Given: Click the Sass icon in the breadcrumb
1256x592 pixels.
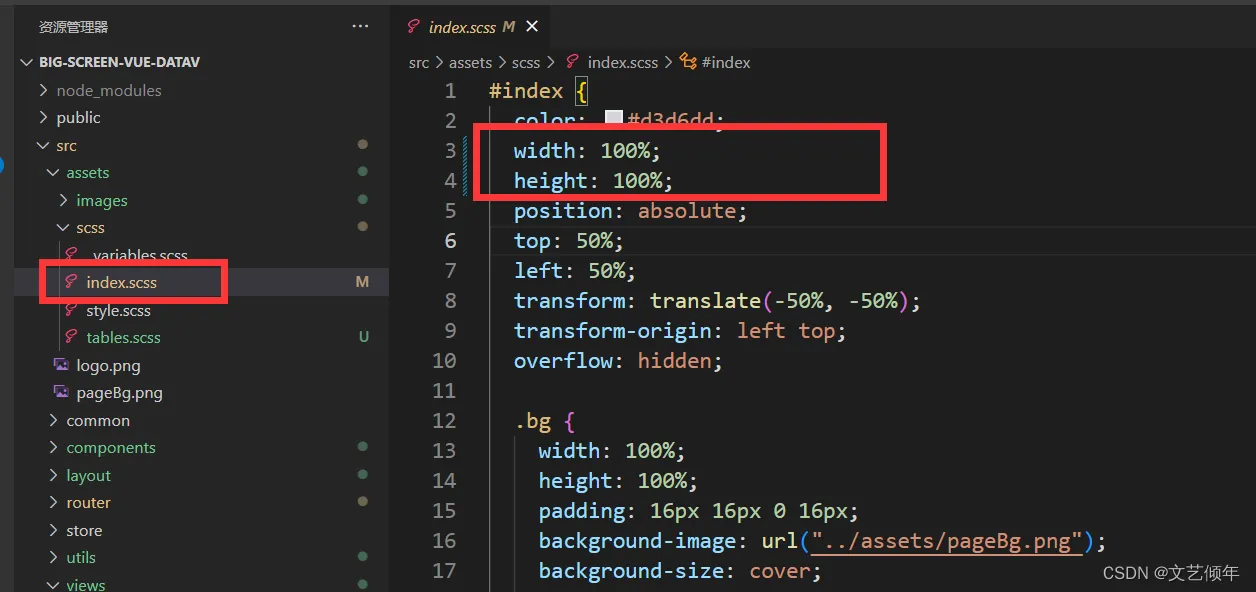Looking at the screenshot, I should coord(573,62).
